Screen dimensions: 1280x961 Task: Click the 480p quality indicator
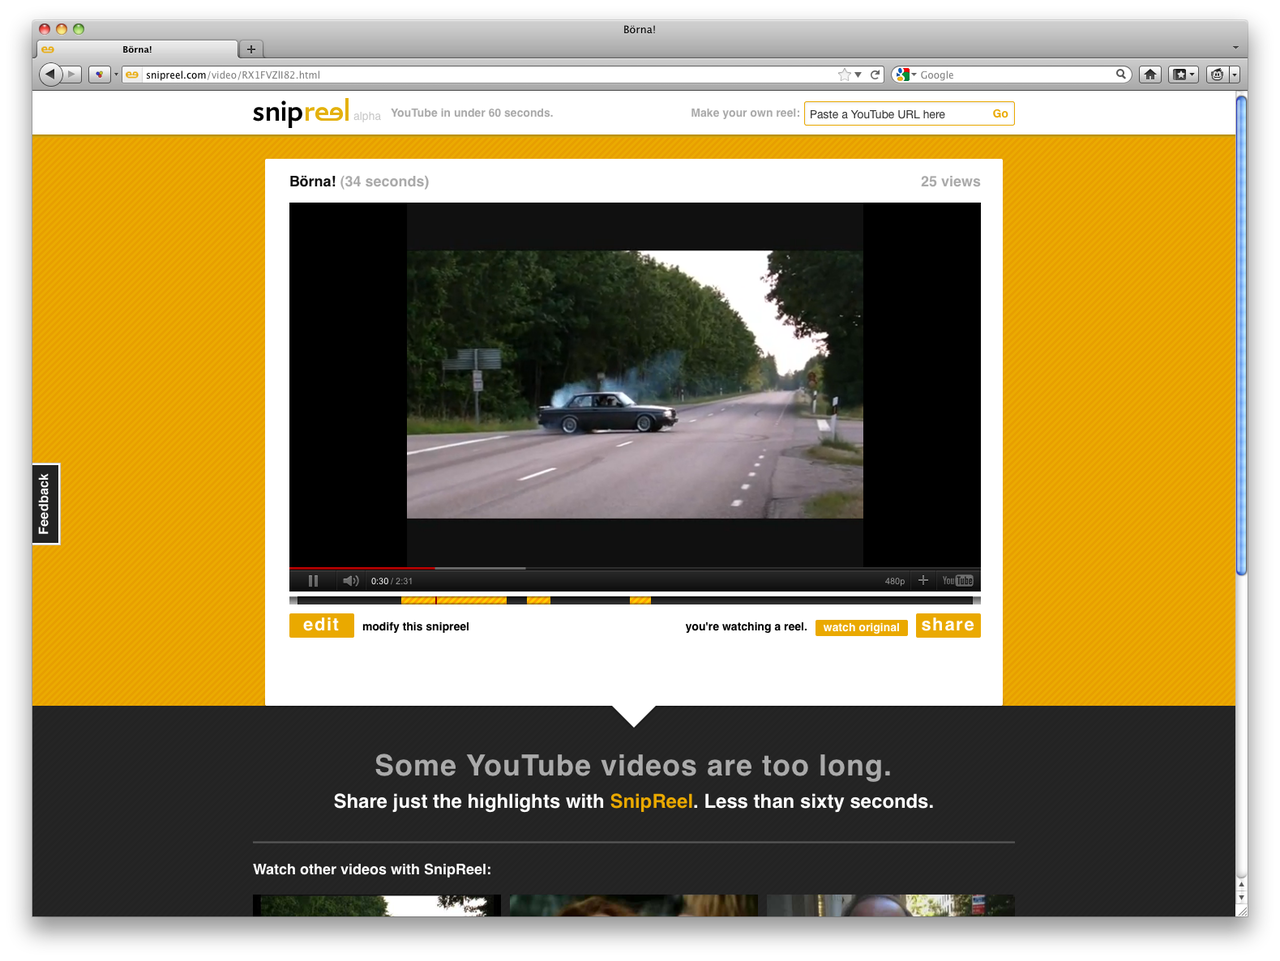click(893, 580)
